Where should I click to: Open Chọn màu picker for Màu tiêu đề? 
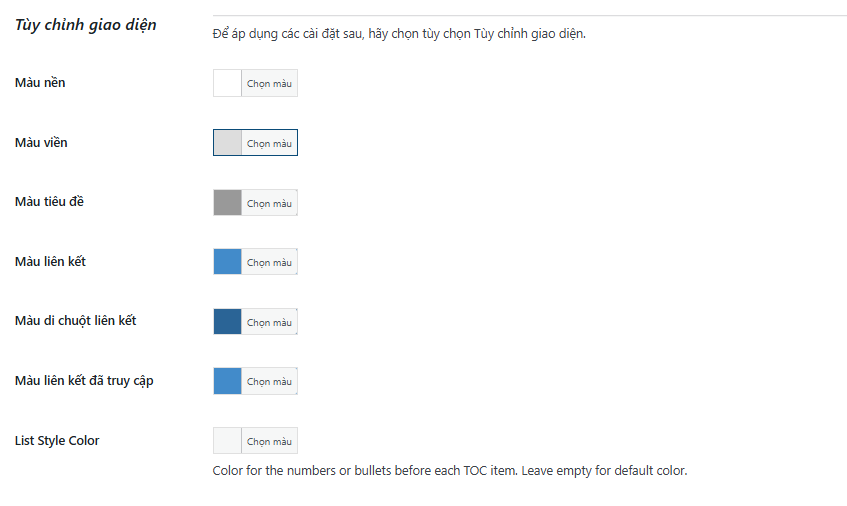tap(269, 203)
